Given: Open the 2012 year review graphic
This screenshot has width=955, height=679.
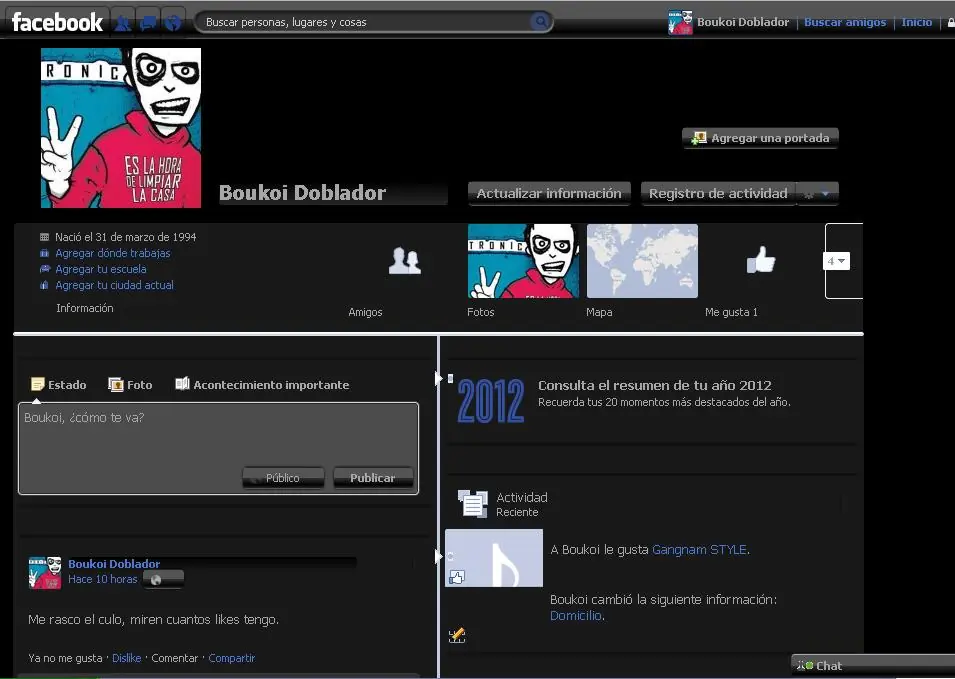Looking at the screenshot, I should coord(491,401).
